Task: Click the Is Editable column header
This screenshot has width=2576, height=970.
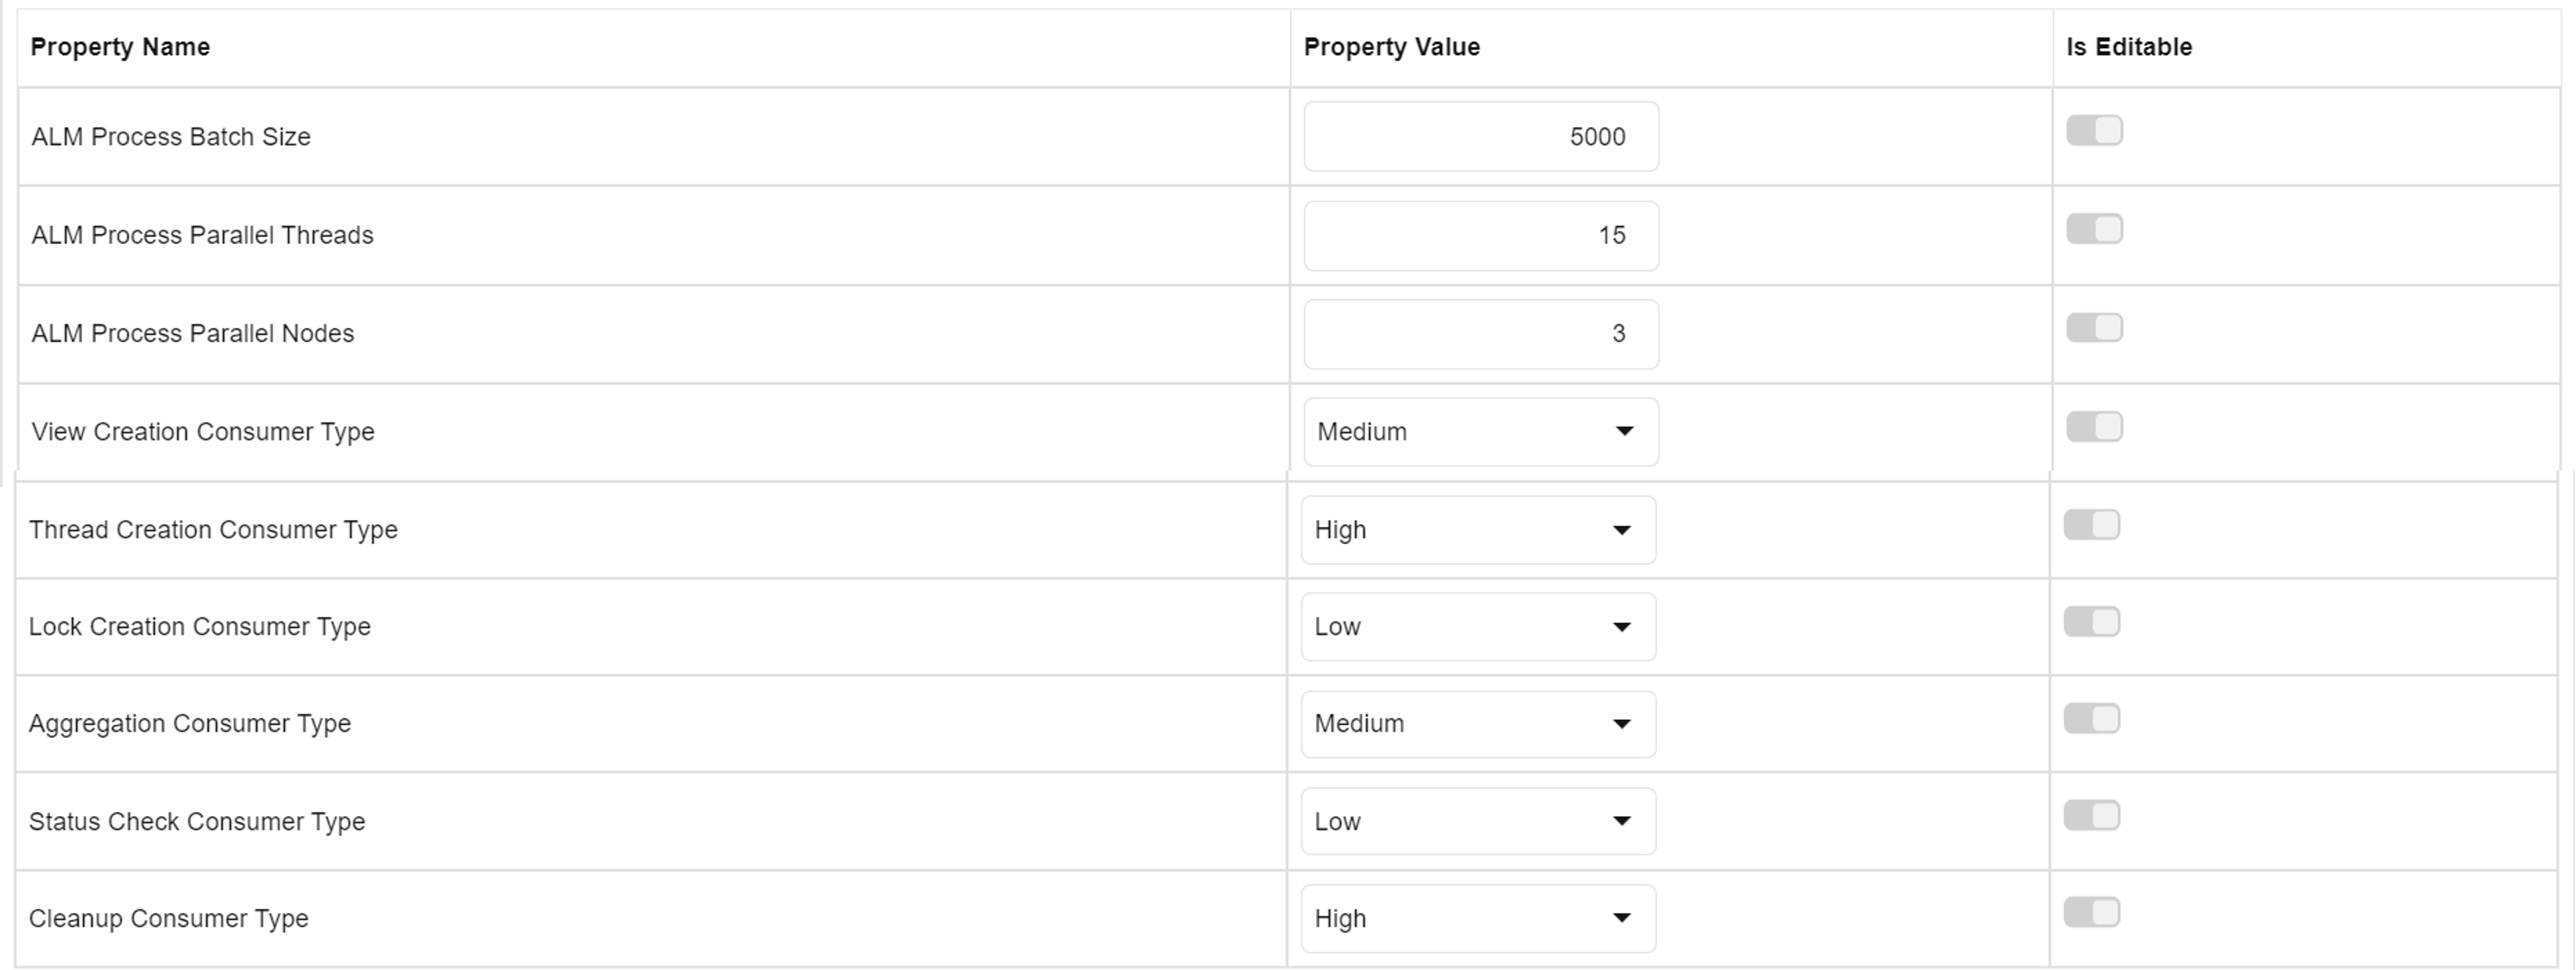Action: [x=2128, y=47]
